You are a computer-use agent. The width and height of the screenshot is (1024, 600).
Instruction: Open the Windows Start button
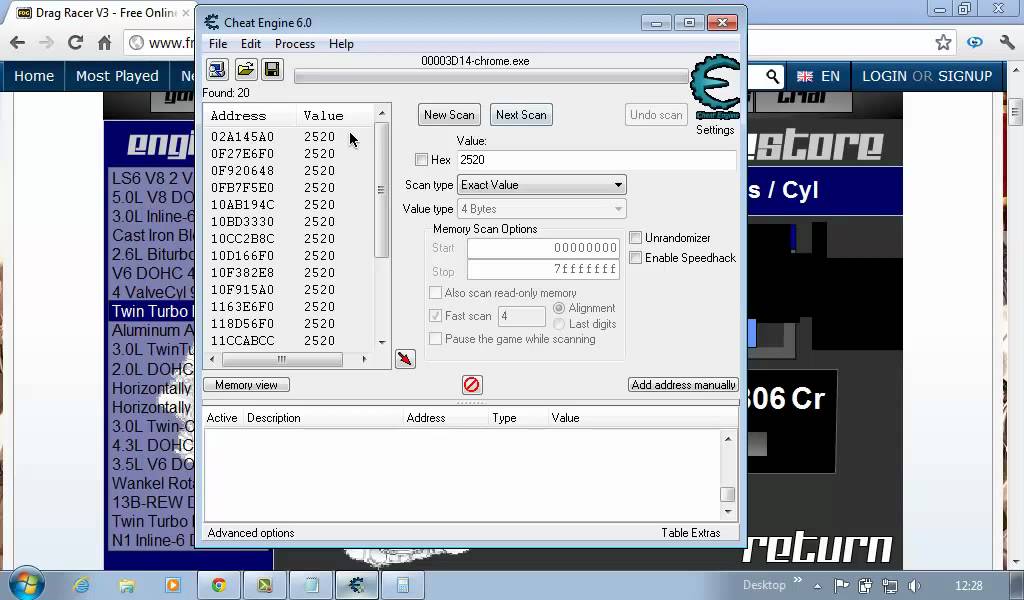pos(26,584)
